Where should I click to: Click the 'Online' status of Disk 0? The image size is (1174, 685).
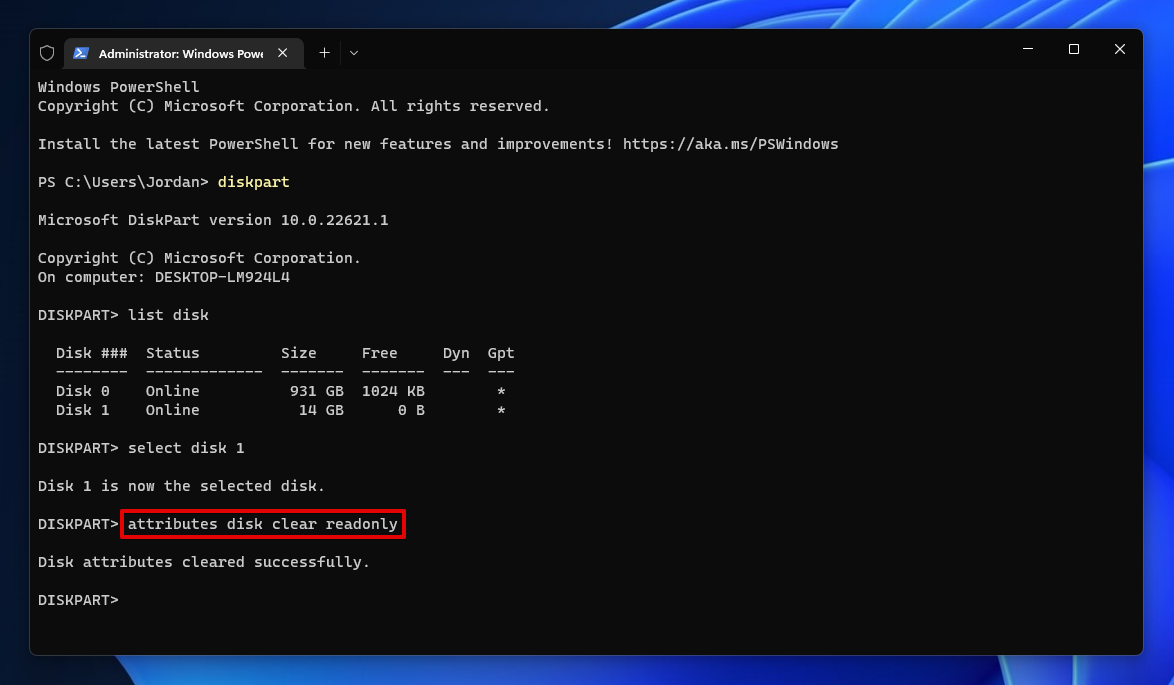tap(172, 391)
